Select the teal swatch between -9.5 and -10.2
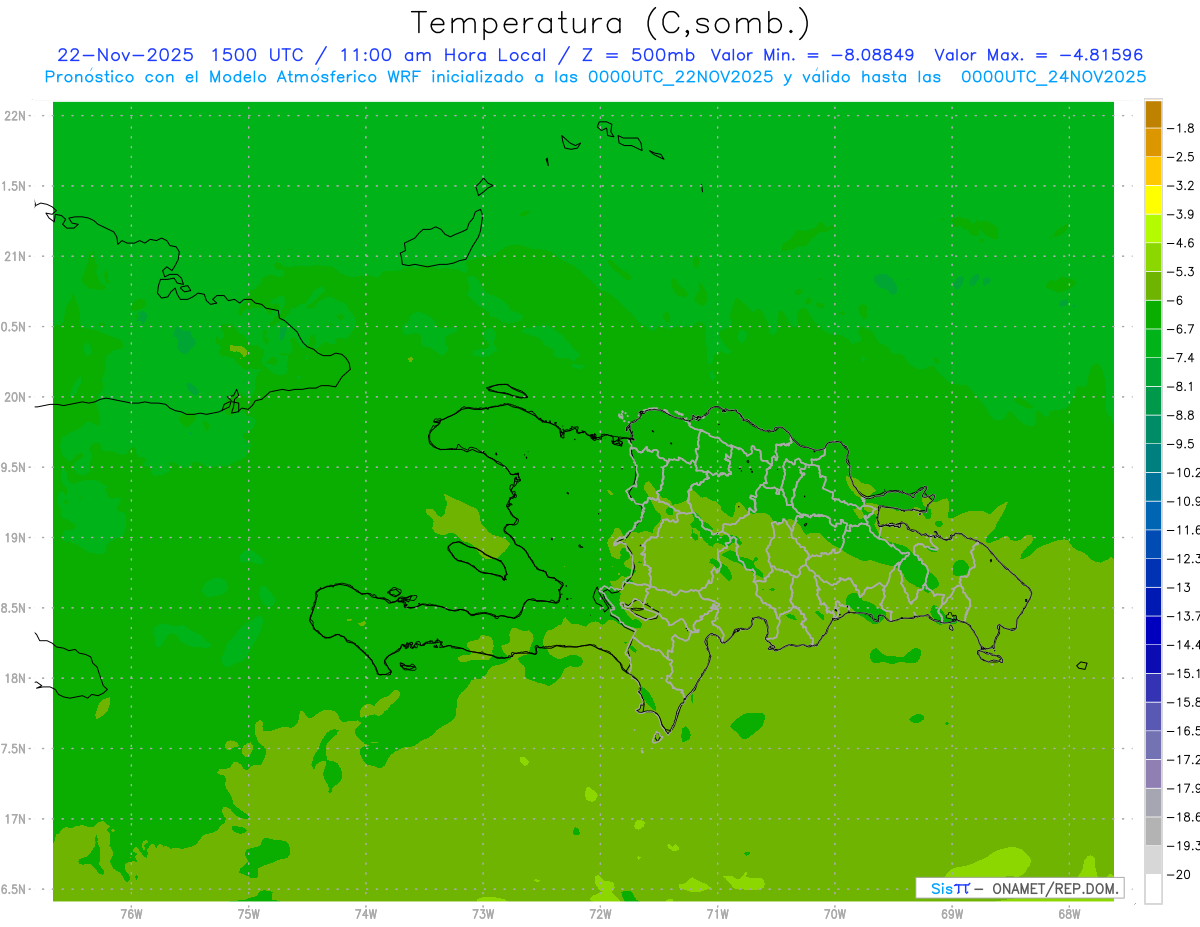This screenshot has width=1200, height=927. click(1153, 458)
